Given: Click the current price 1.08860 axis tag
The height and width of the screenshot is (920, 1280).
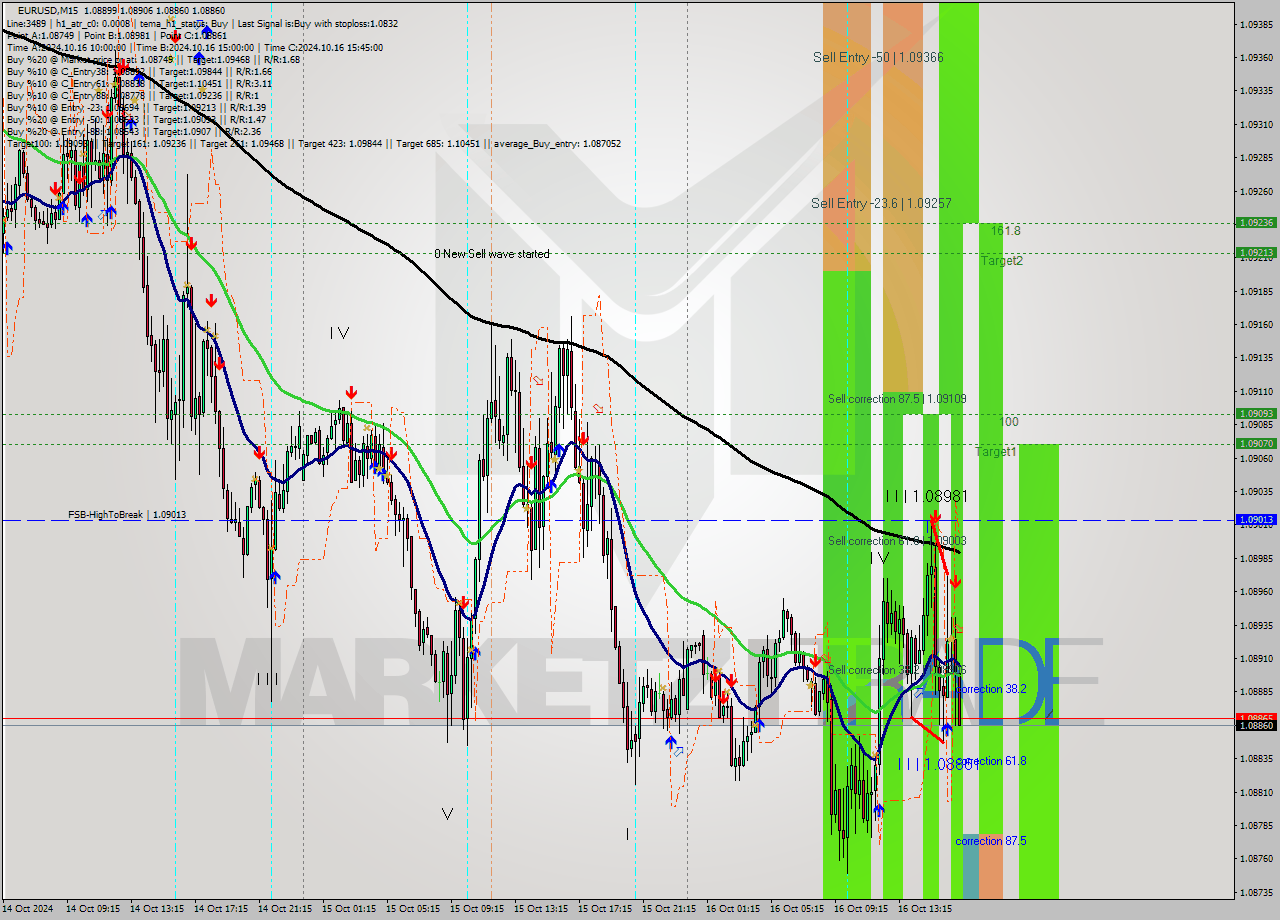Looking at the screenshot, I should 1255,725.
